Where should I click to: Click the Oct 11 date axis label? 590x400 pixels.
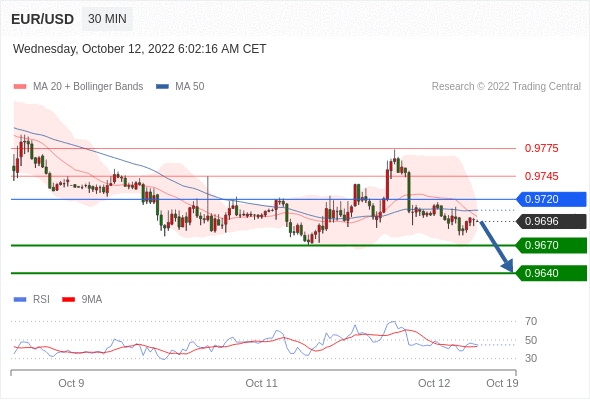pos(262,383)
